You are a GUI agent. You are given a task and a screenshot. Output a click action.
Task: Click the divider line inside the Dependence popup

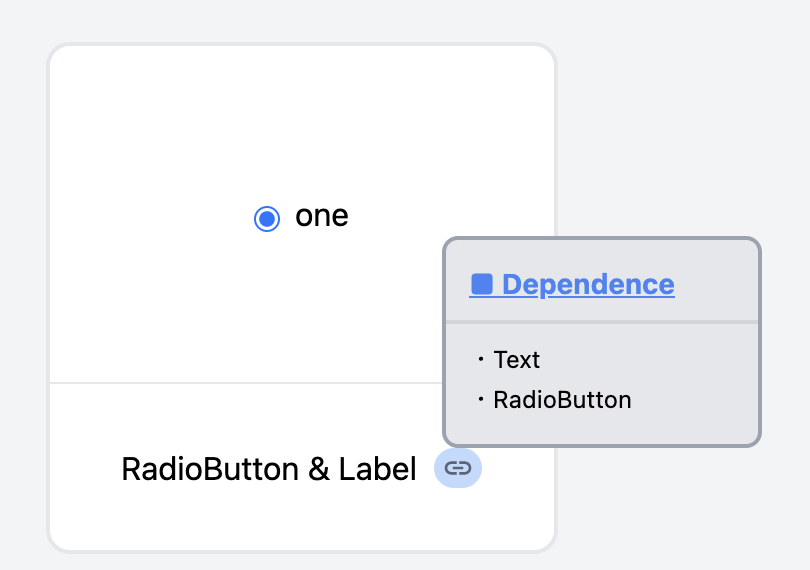click(602, 322)
